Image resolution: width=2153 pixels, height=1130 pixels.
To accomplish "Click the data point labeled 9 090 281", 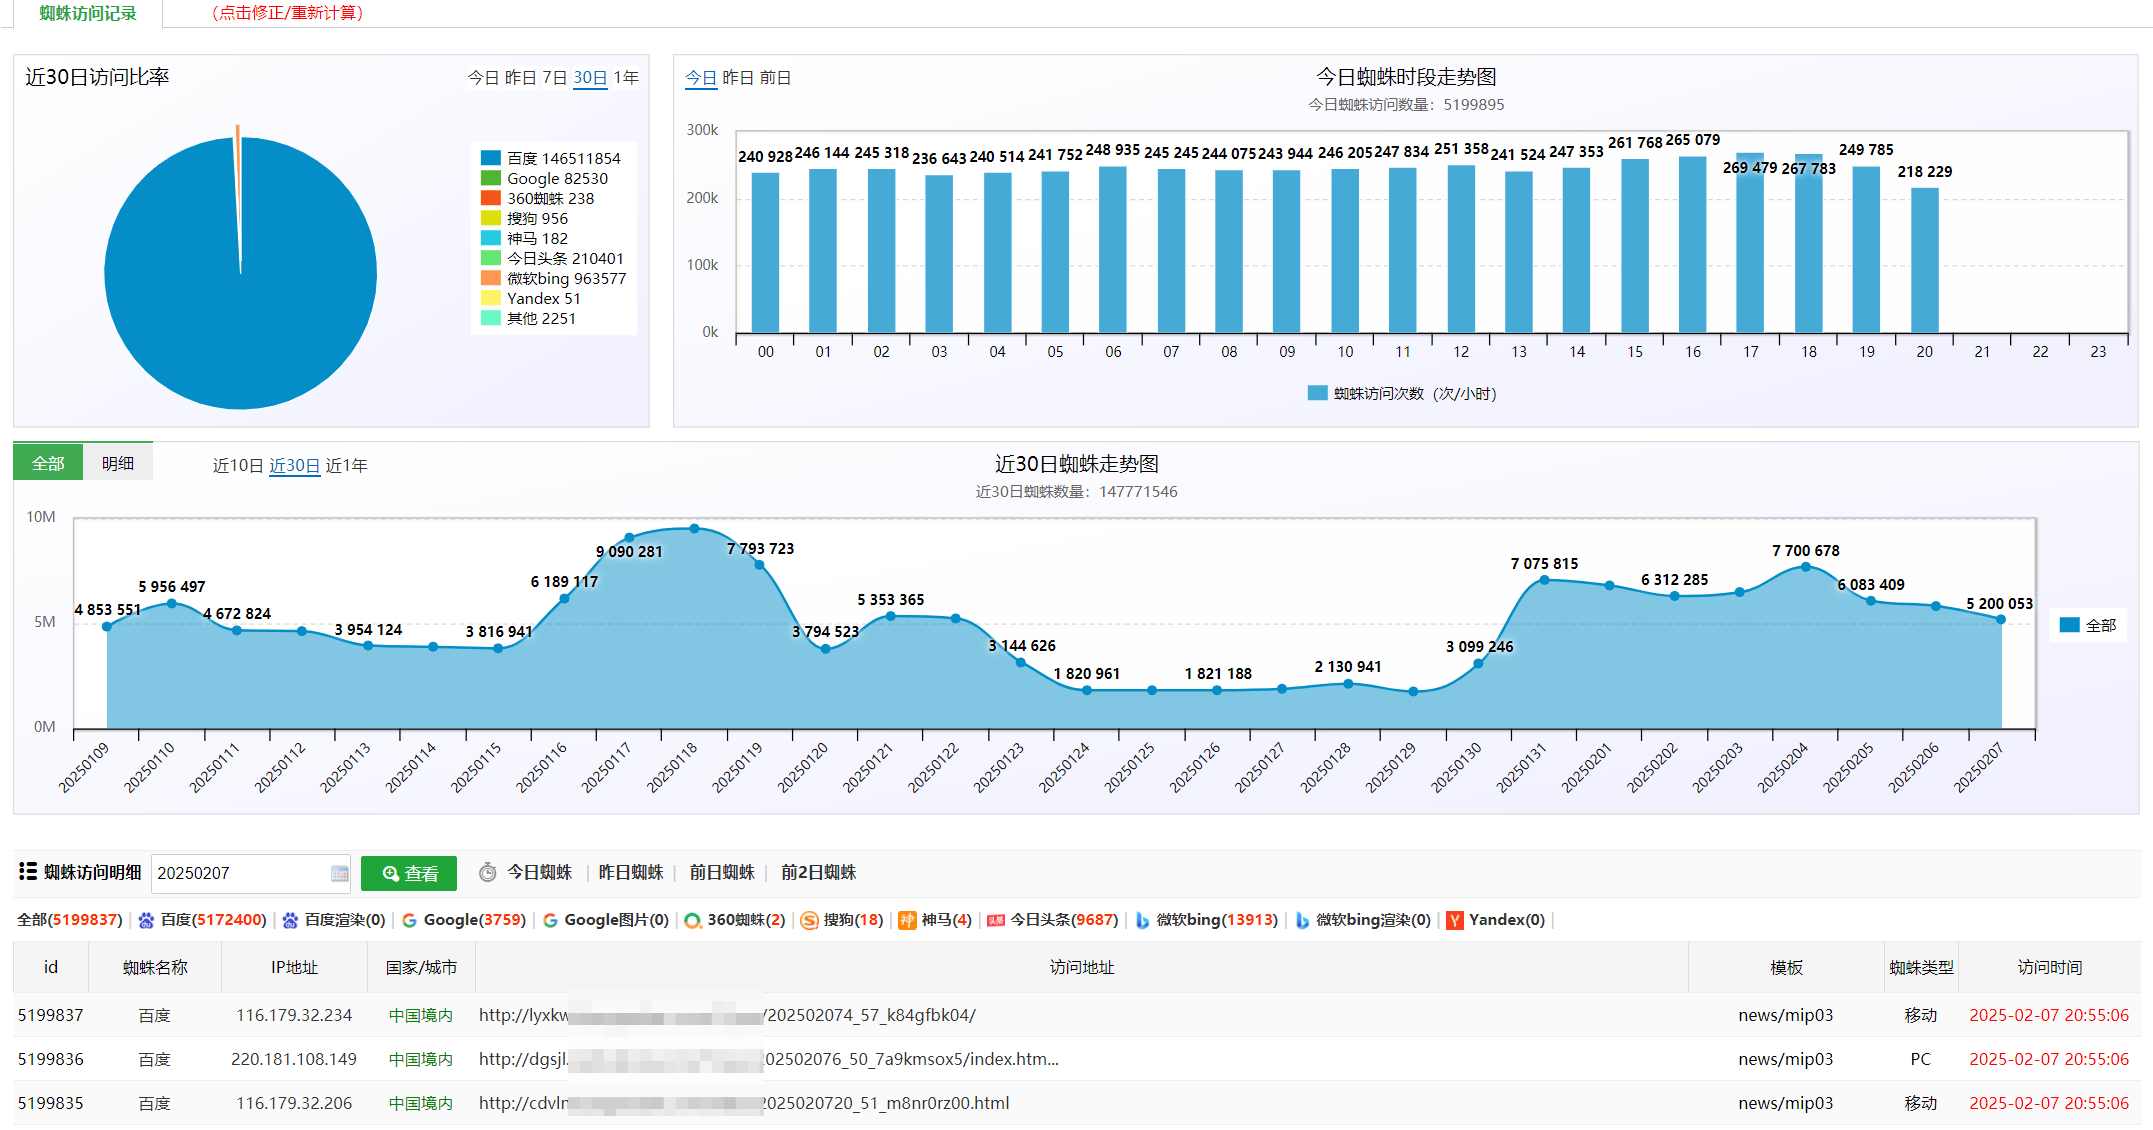I will pos(629,538).
